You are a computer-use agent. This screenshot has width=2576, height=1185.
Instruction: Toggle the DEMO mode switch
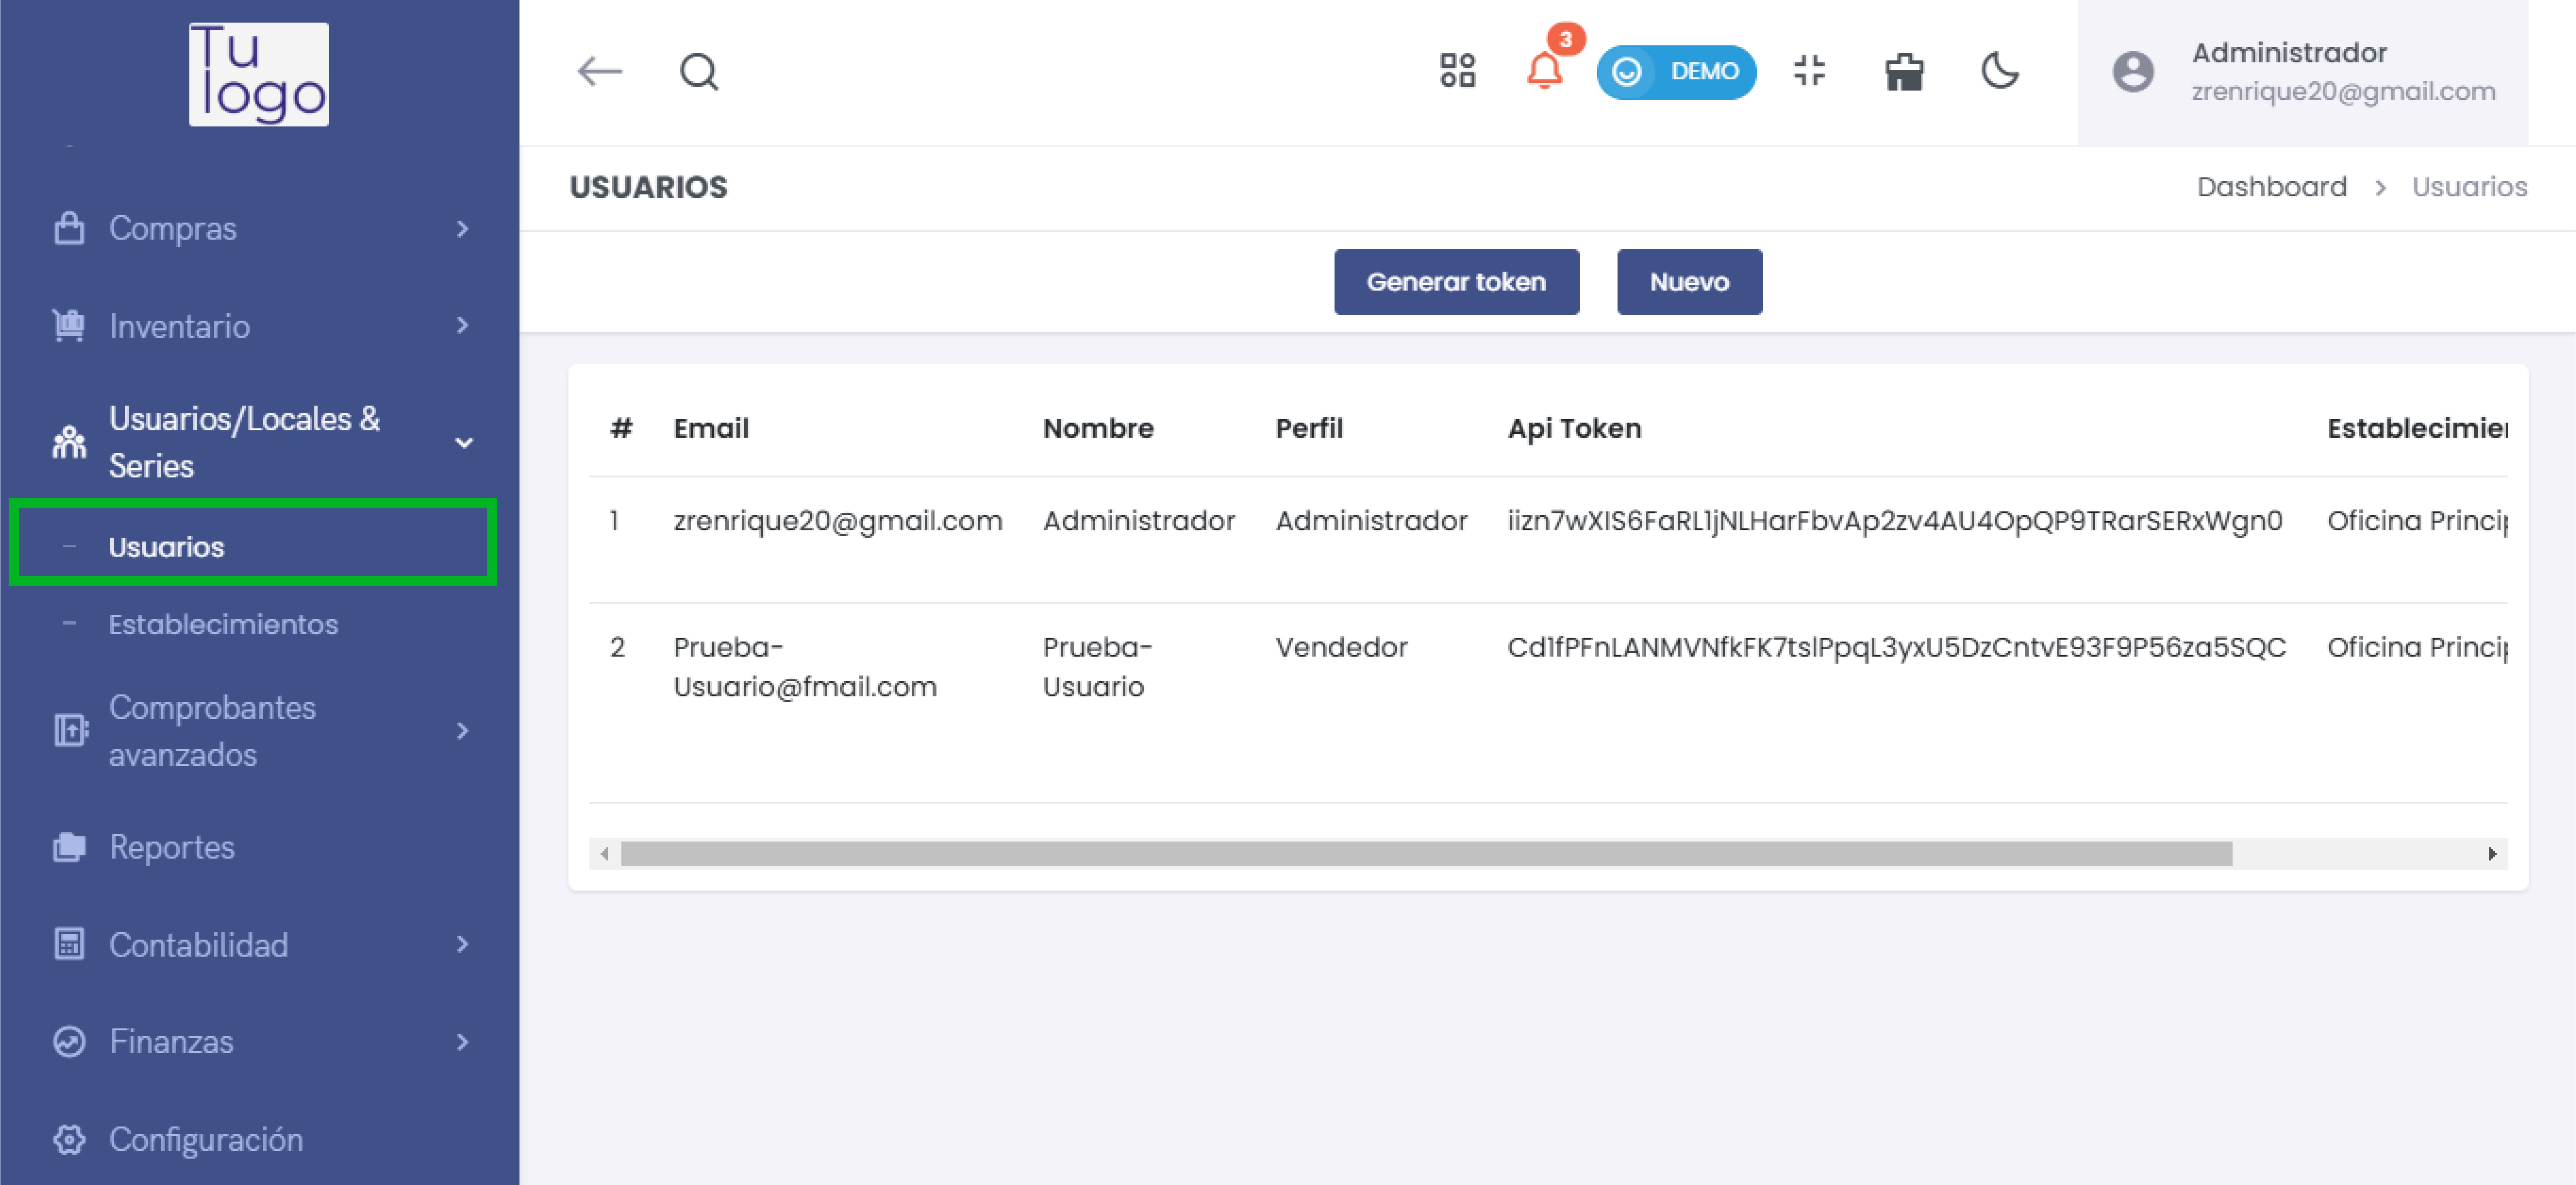tap(1676, 72)
